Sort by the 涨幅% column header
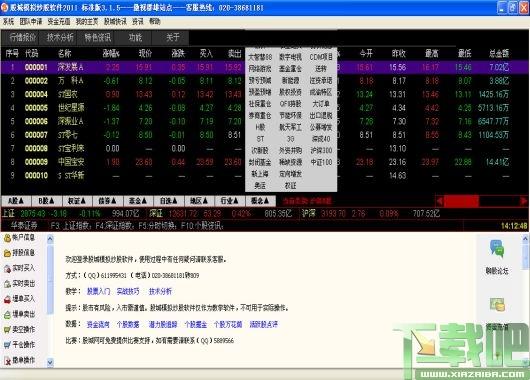This screenshot has width=530, height=380. [x=111, y=53]
